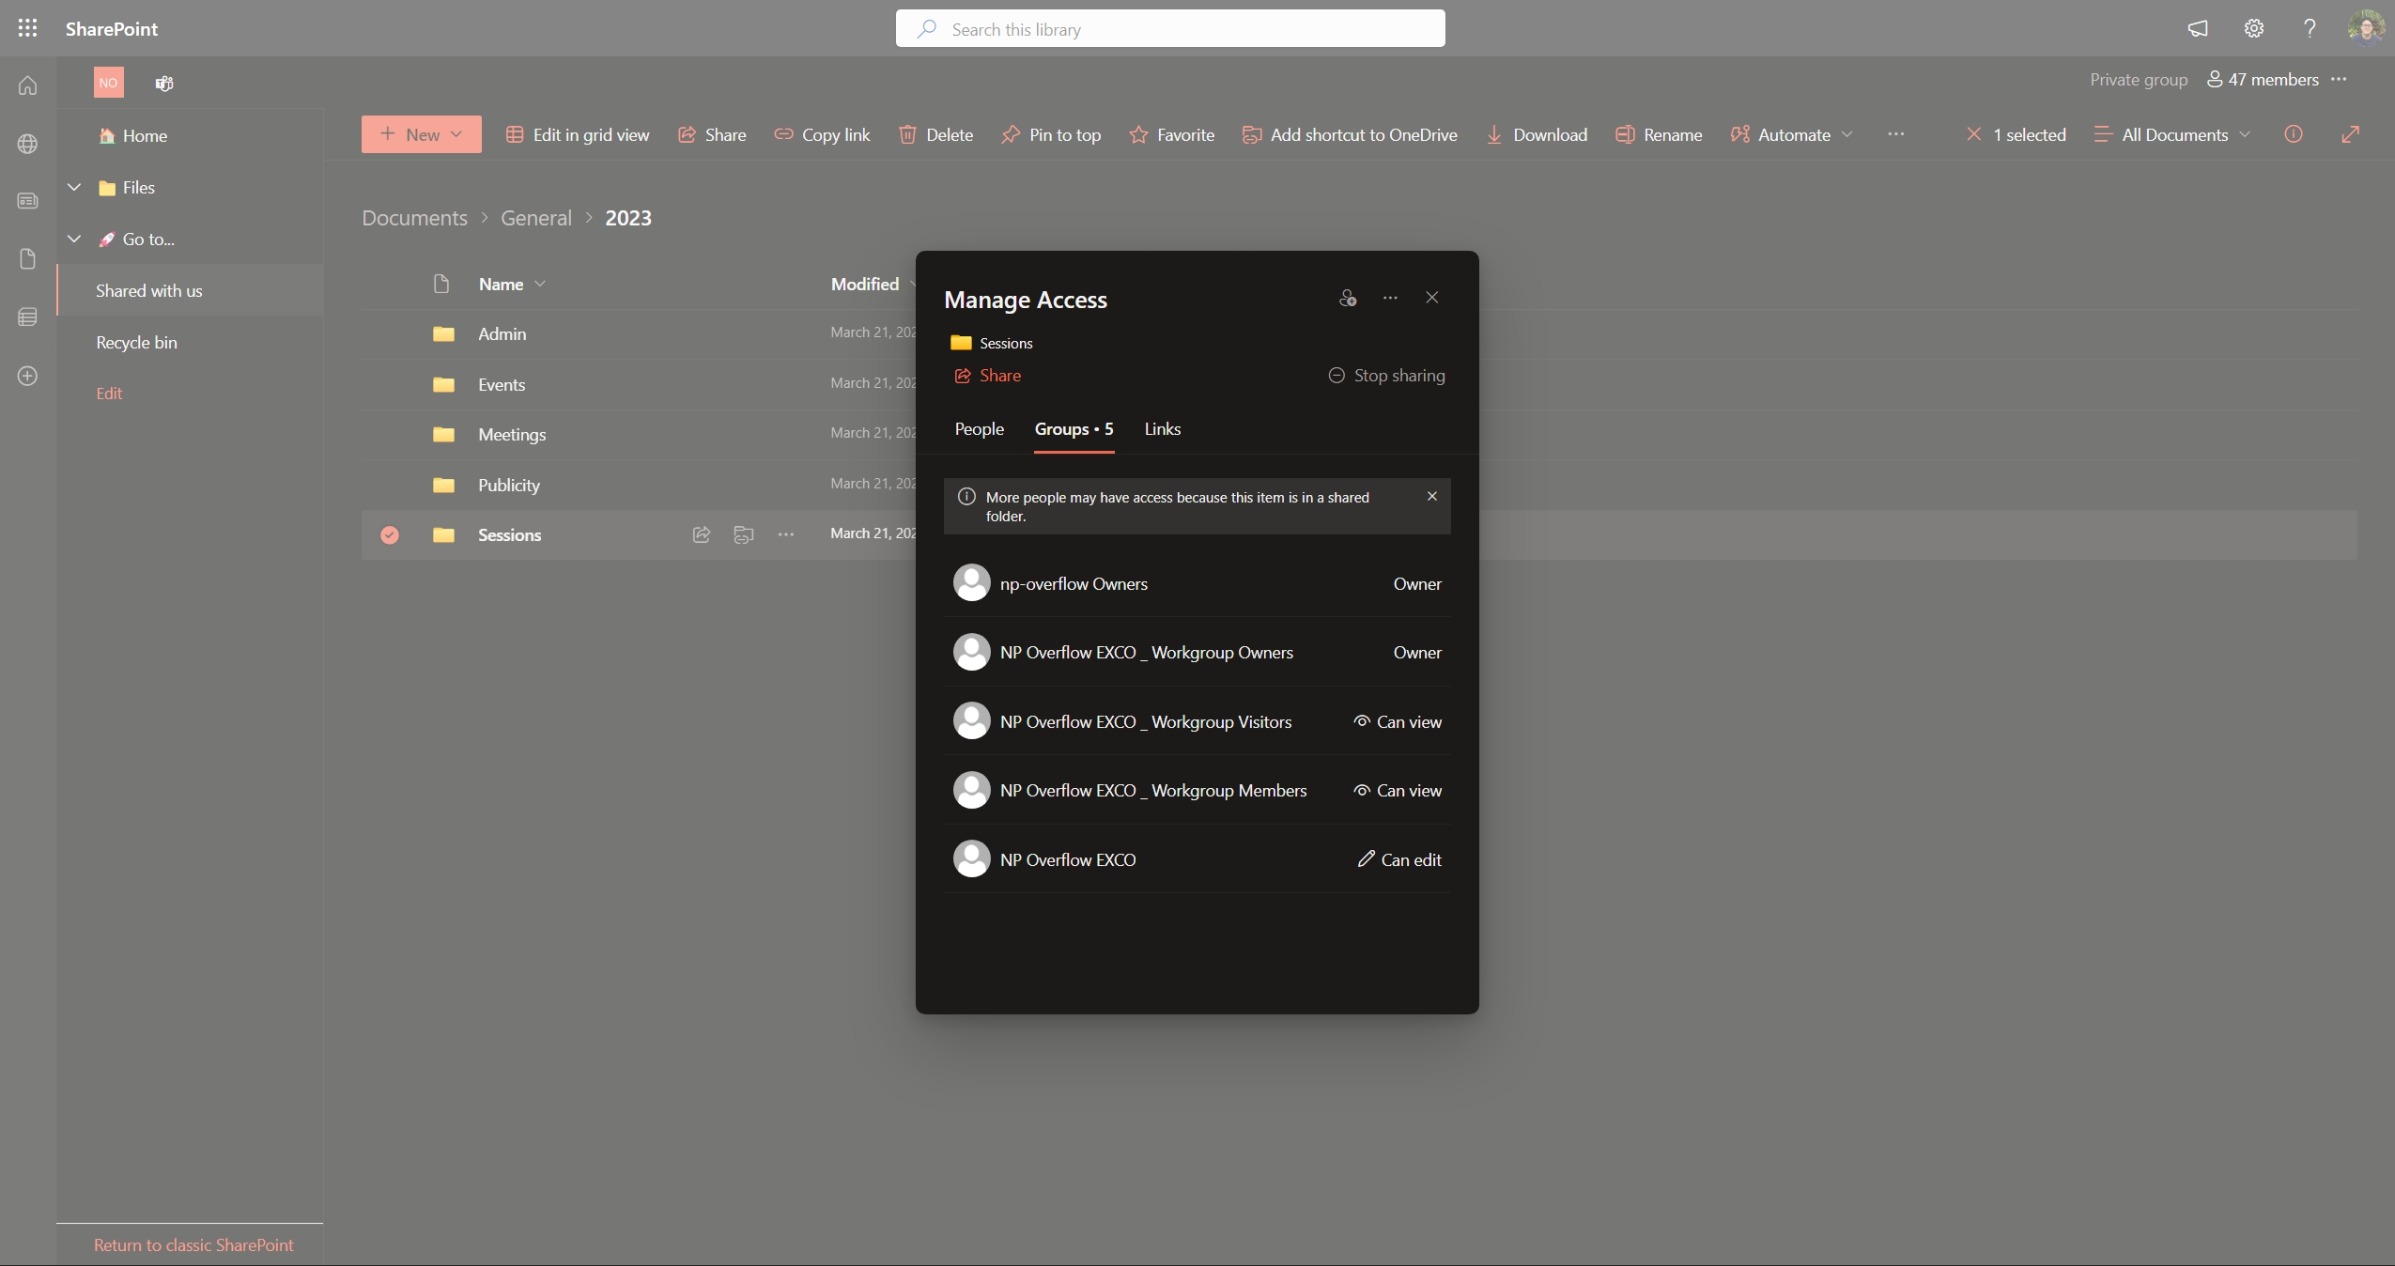Dismiss the shared folder info message
This screenshot has width=2395, height=1266.
[x=1431, y=496]
